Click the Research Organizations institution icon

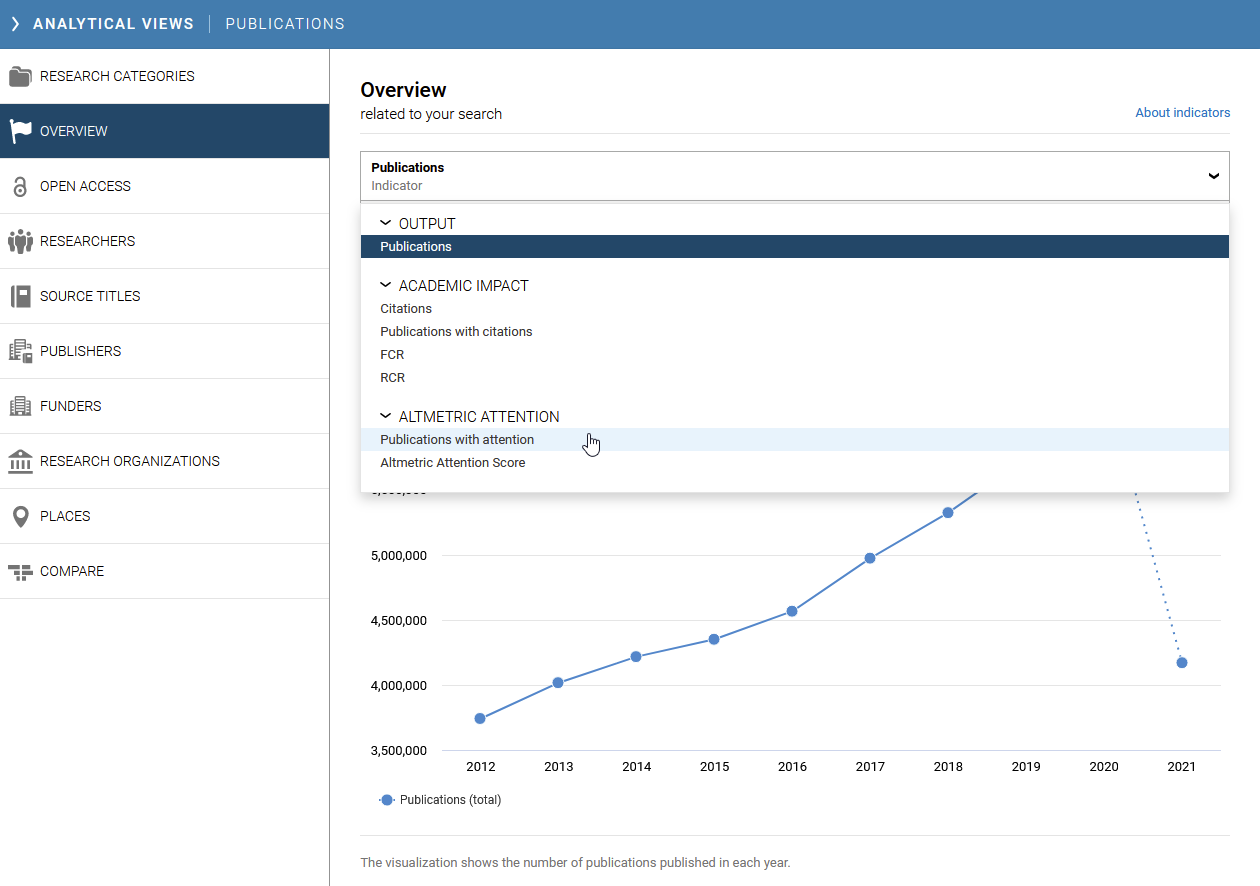click(x=20, y=461)
